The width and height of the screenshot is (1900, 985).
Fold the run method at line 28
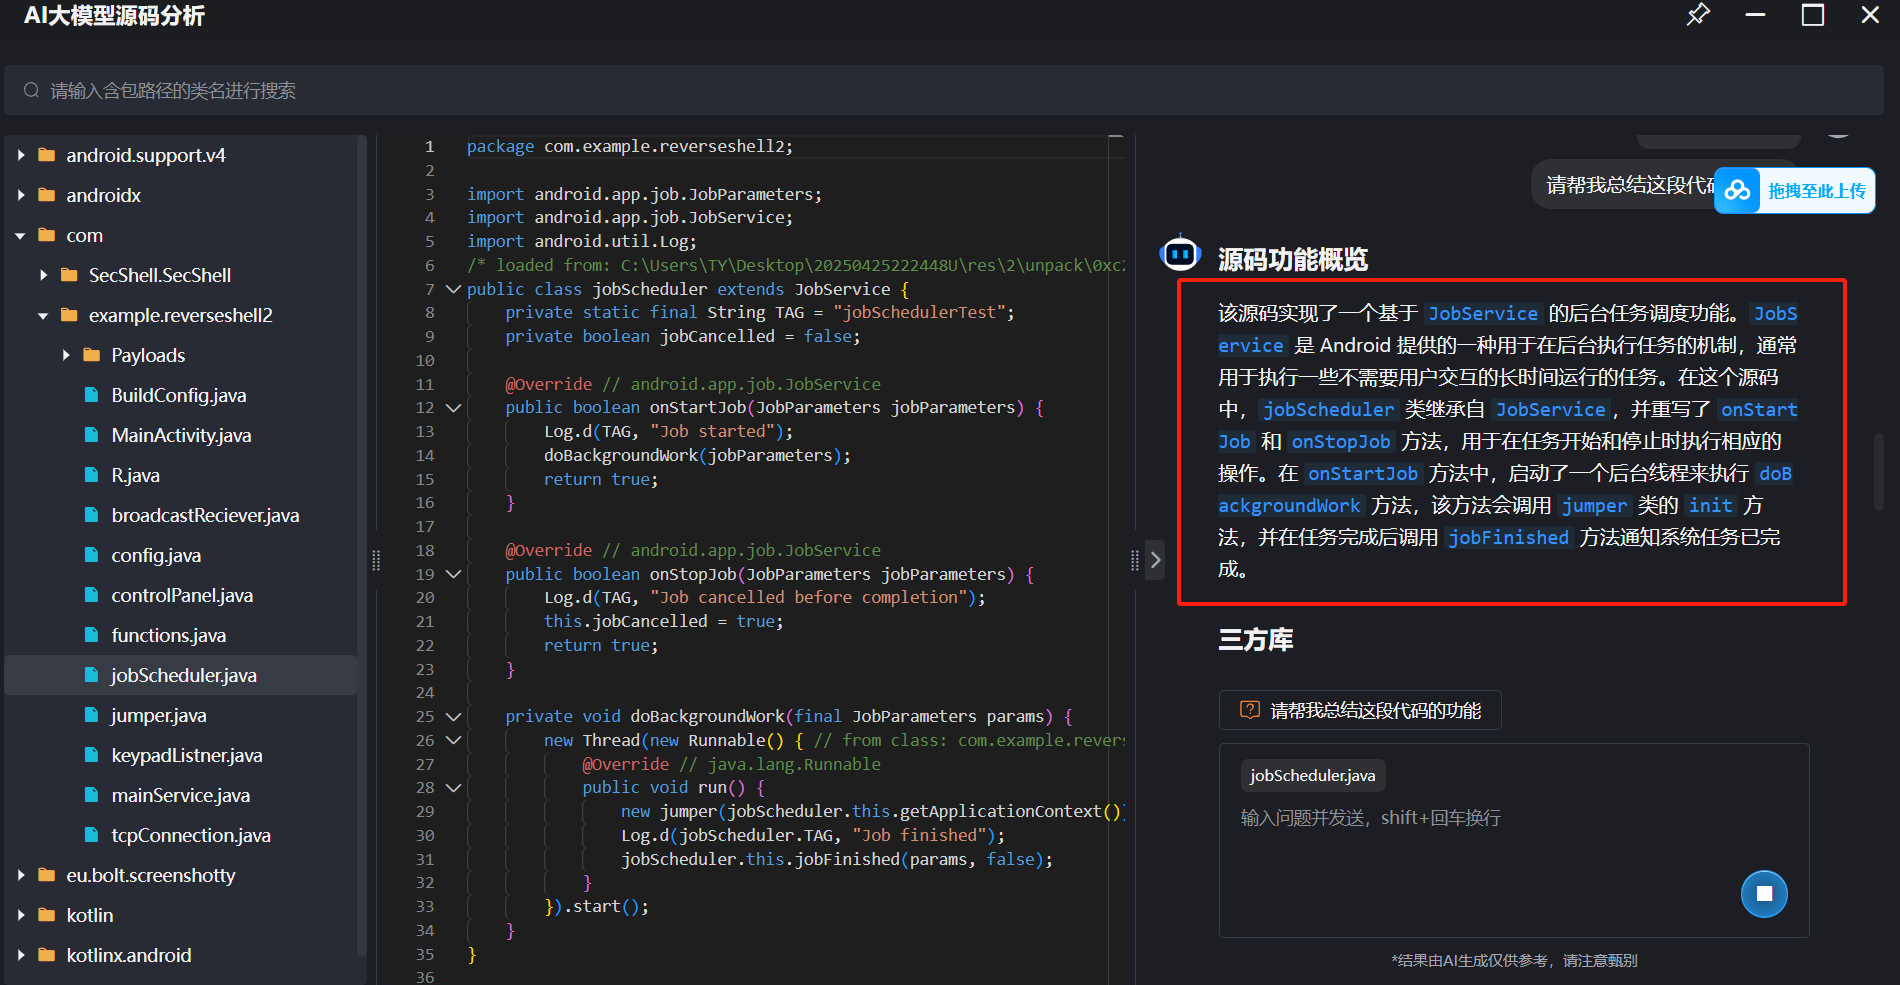tap(453, 788)
